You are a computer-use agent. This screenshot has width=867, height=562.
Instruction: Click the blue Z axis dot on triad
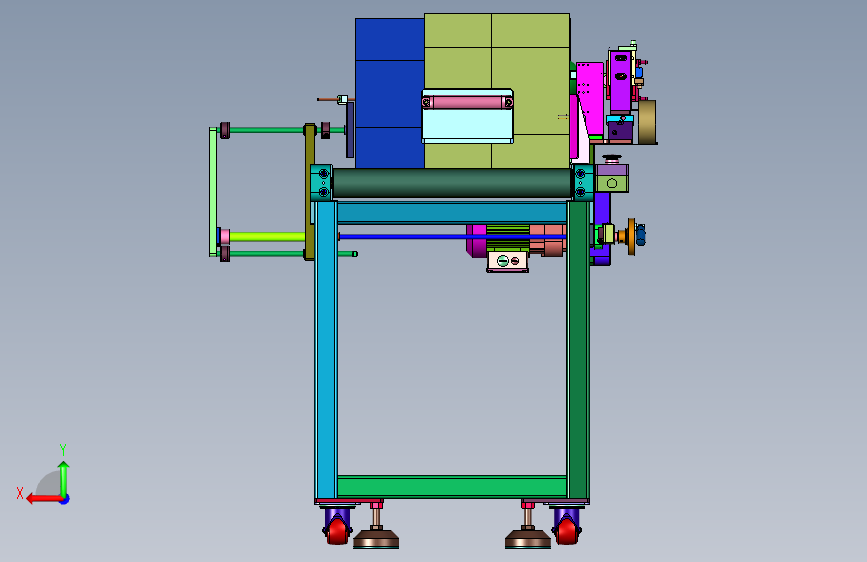(x=65, y=499)
